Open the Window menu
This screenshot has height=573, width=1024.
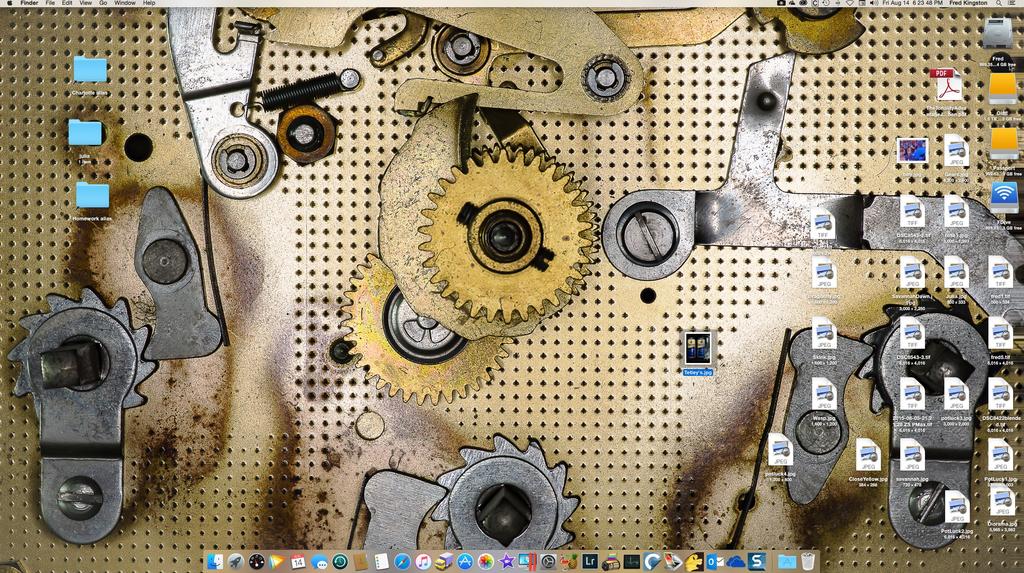click(125, 4)
